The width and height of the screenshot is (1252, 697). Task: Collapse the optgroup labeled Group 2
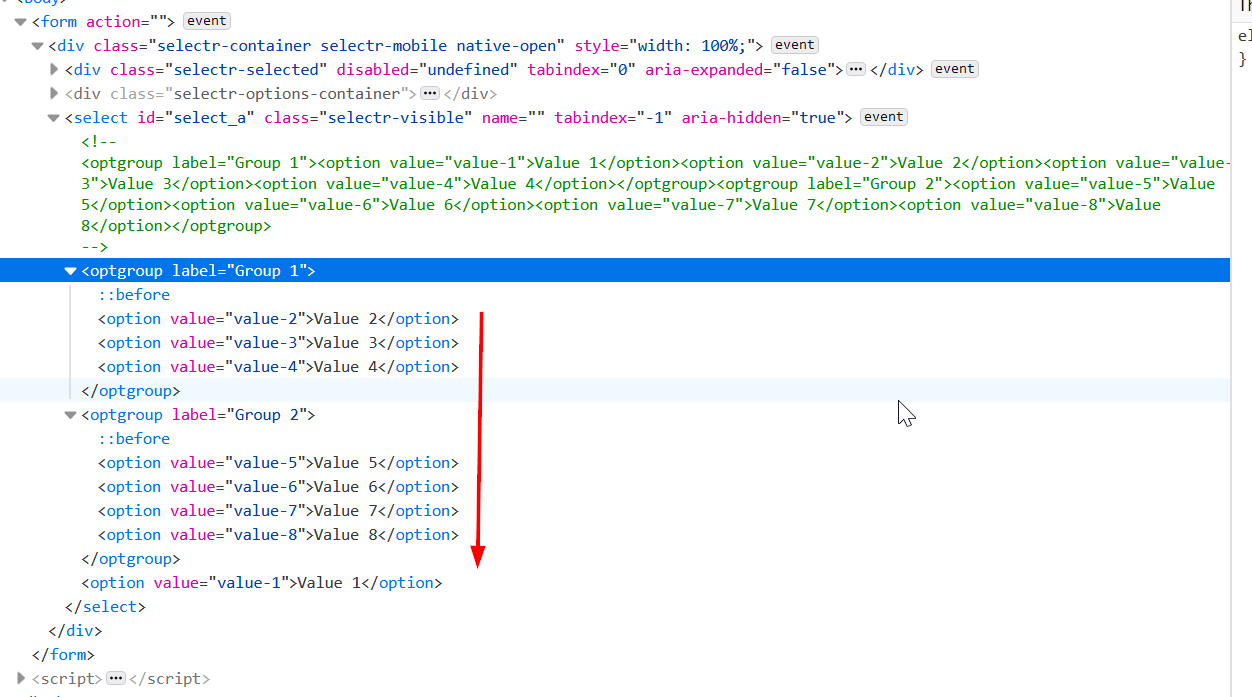pos(69,414)
